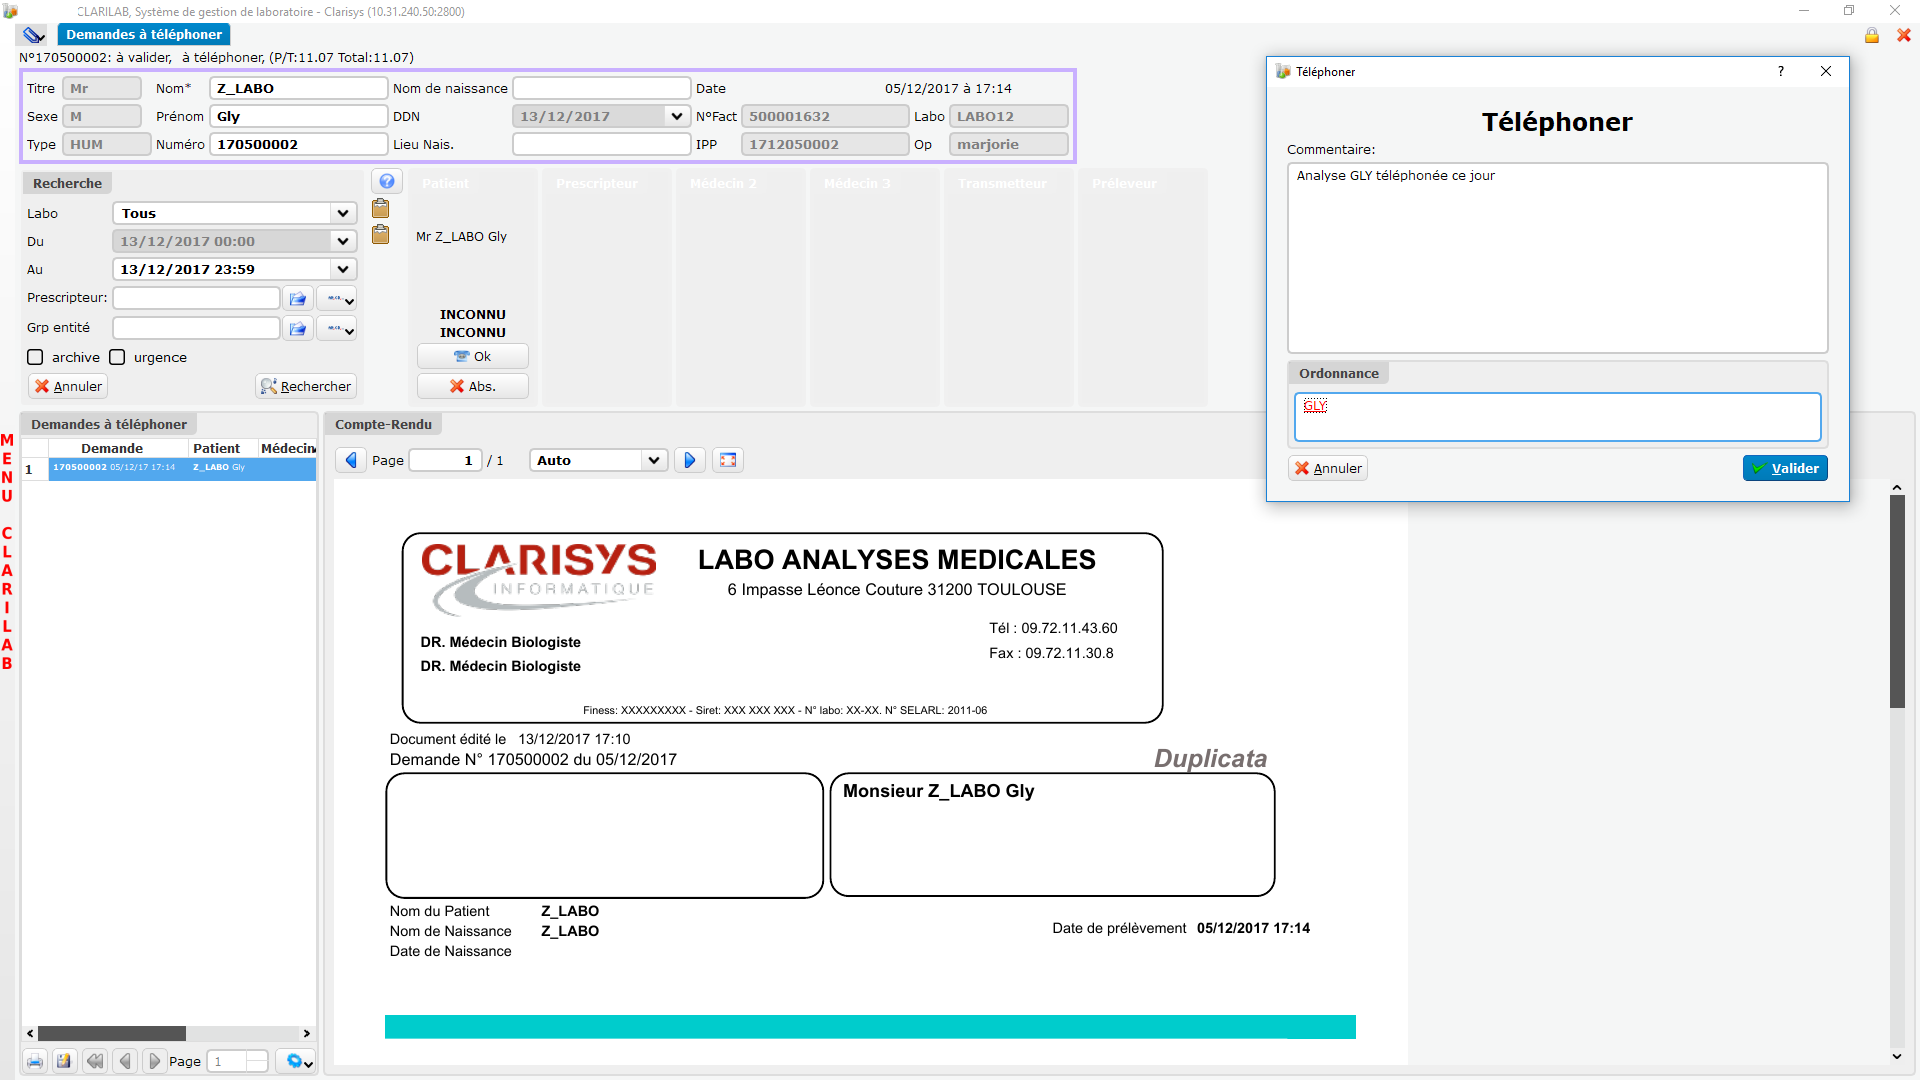Check the archive checkbox
This screenshot has height=1080, width=1920.
pyautogui.click(x=35, y=357)
